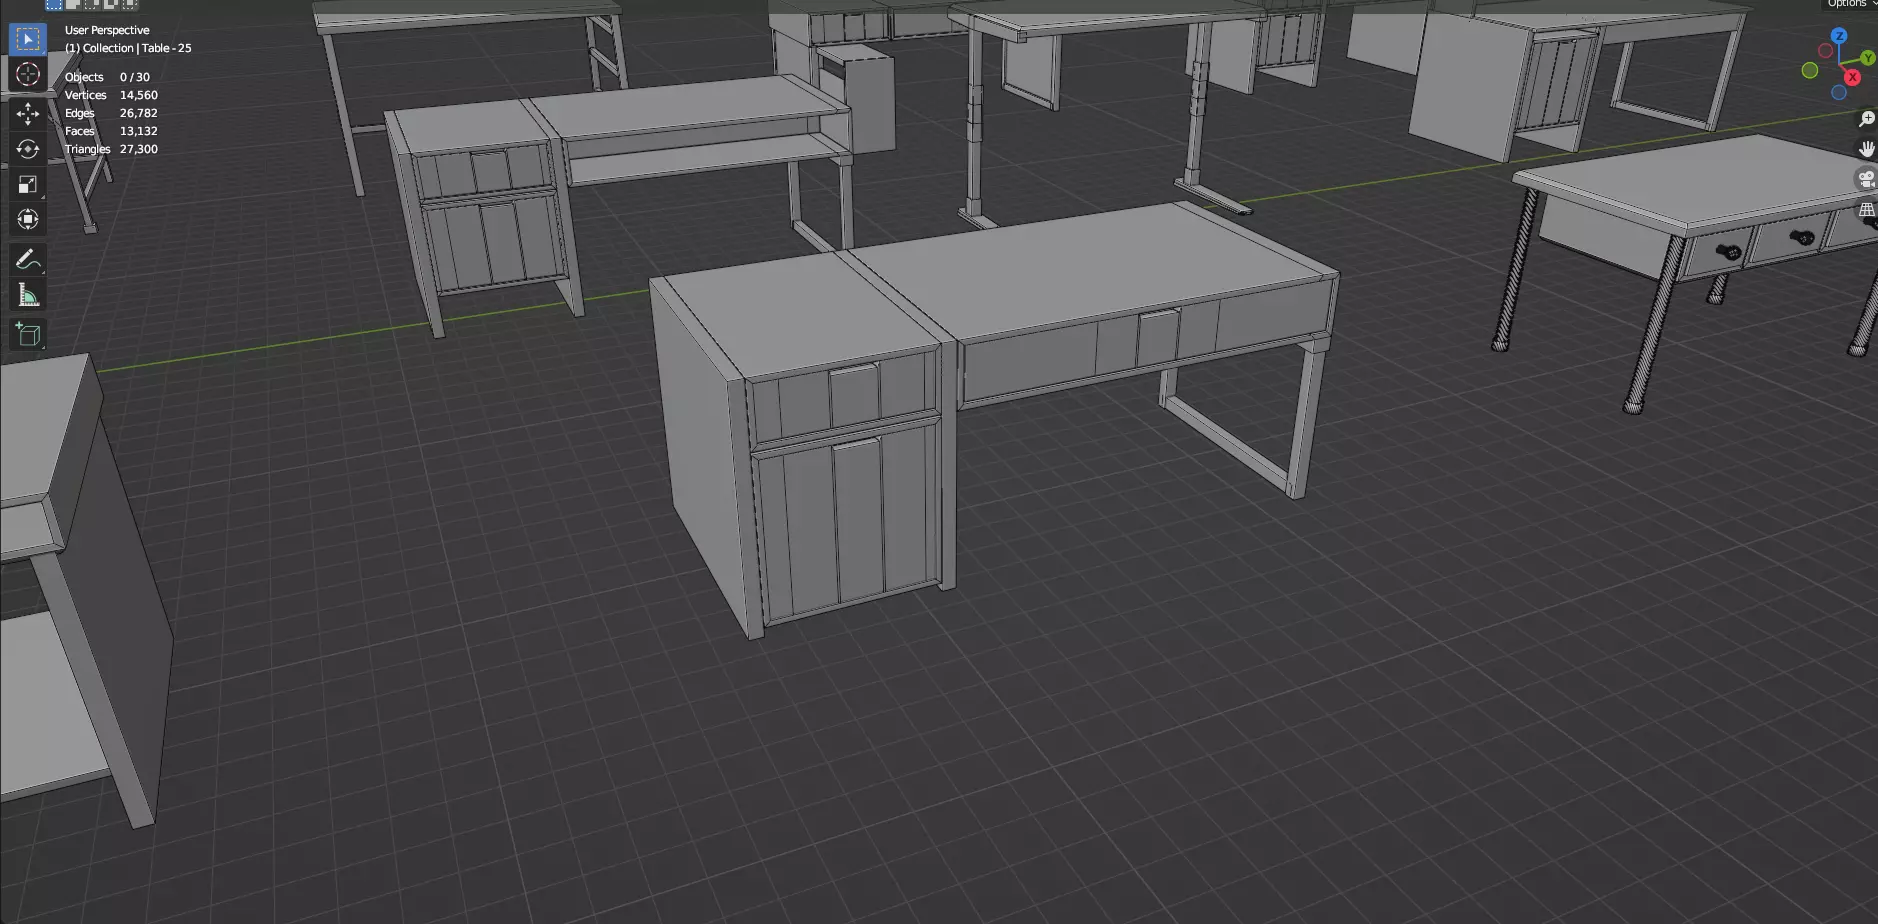Click the 'User Perspective' label
The height and width of the screenshot is (924, 1878).
click(x=107, y=30)
